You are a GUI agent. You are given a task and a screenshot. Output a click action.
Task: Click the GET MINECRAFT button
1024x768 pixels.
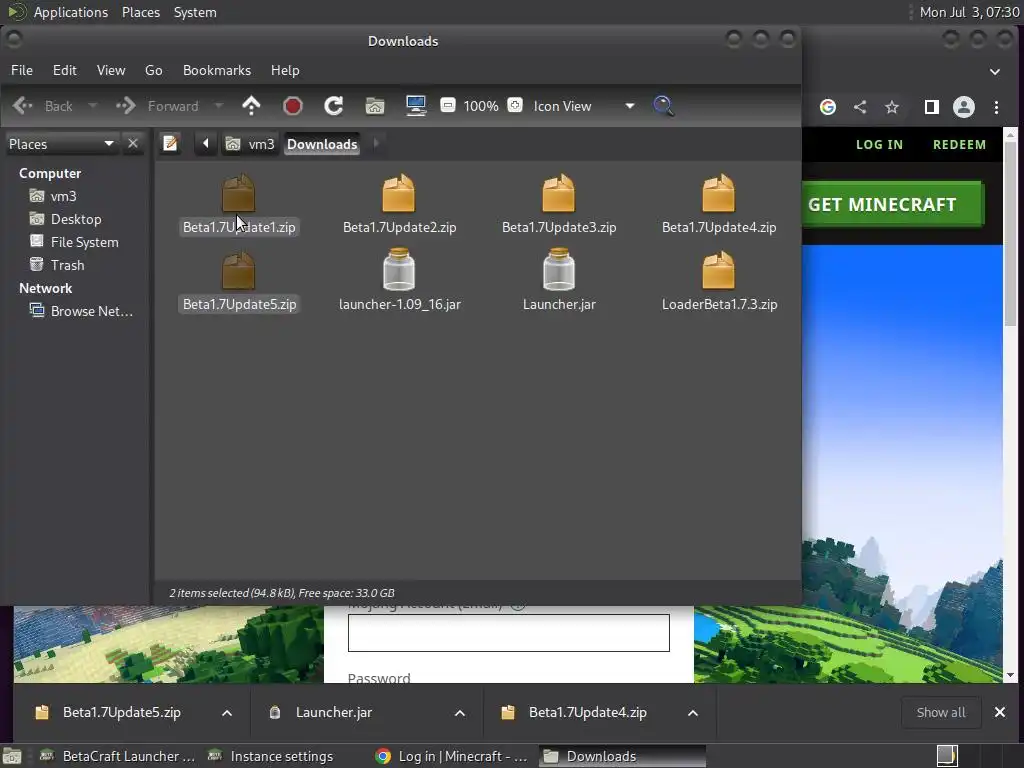pos(892,204)
